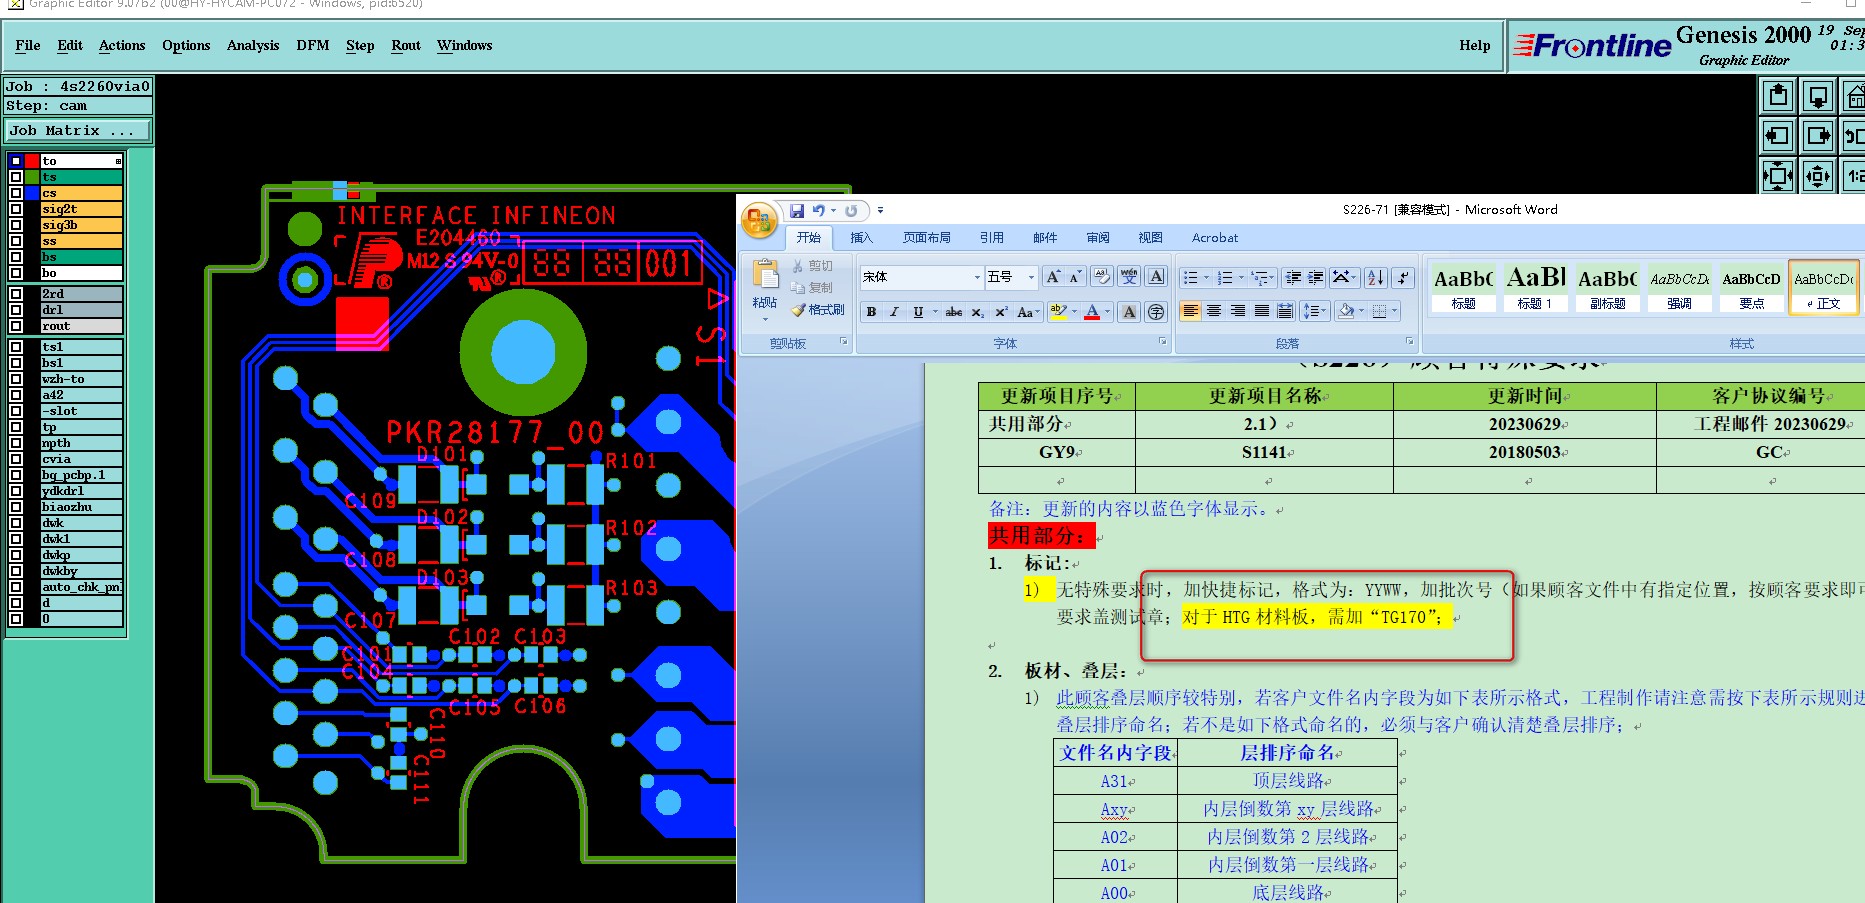Click the pan right icon in Genesis
The height and width of the screenshot is (903, 1865).
click(x=1818, y=136)
